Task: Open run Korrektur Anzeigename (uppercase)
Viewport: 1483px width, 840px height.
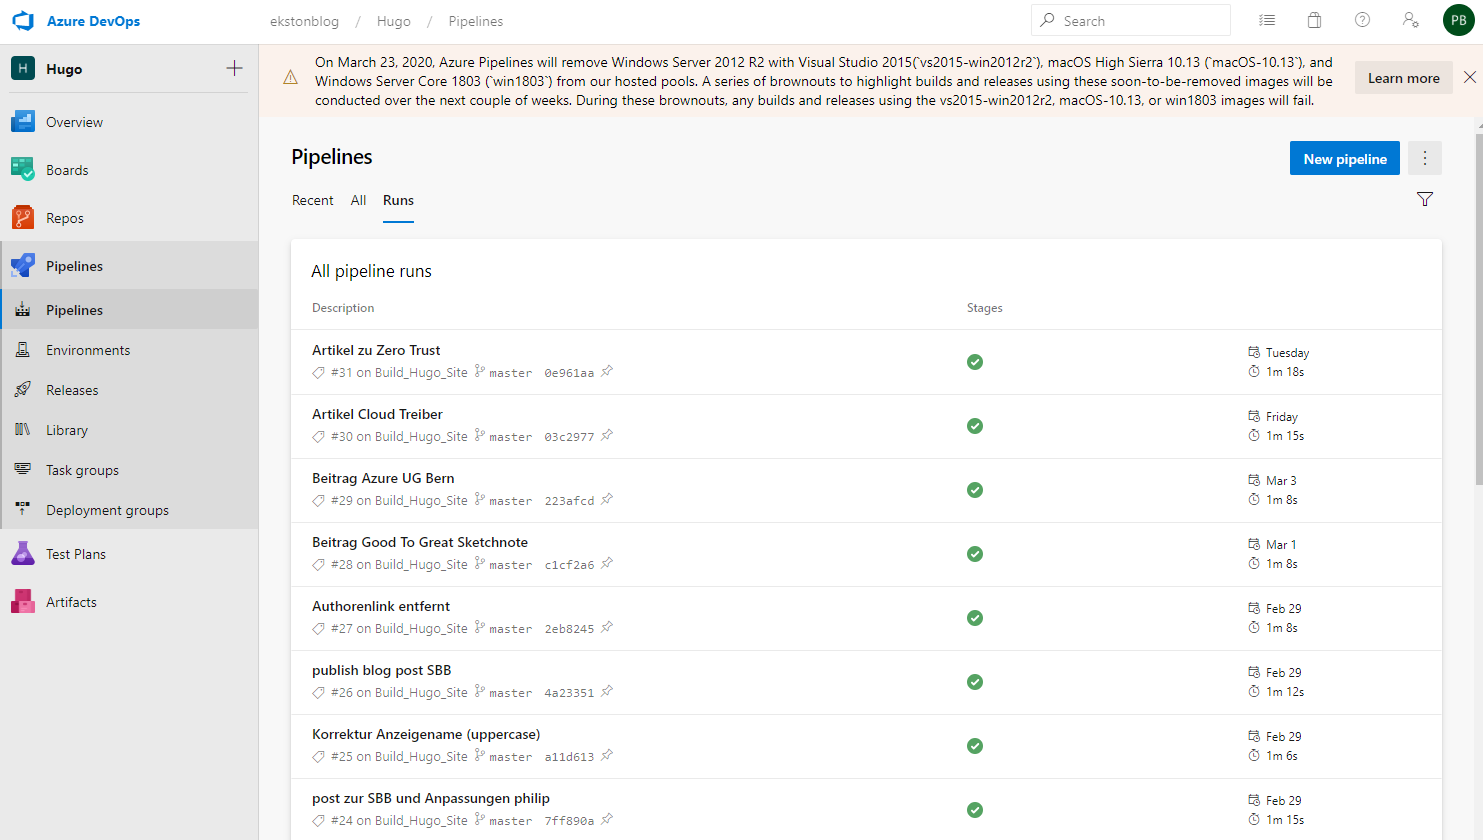Action: (426, 734)
